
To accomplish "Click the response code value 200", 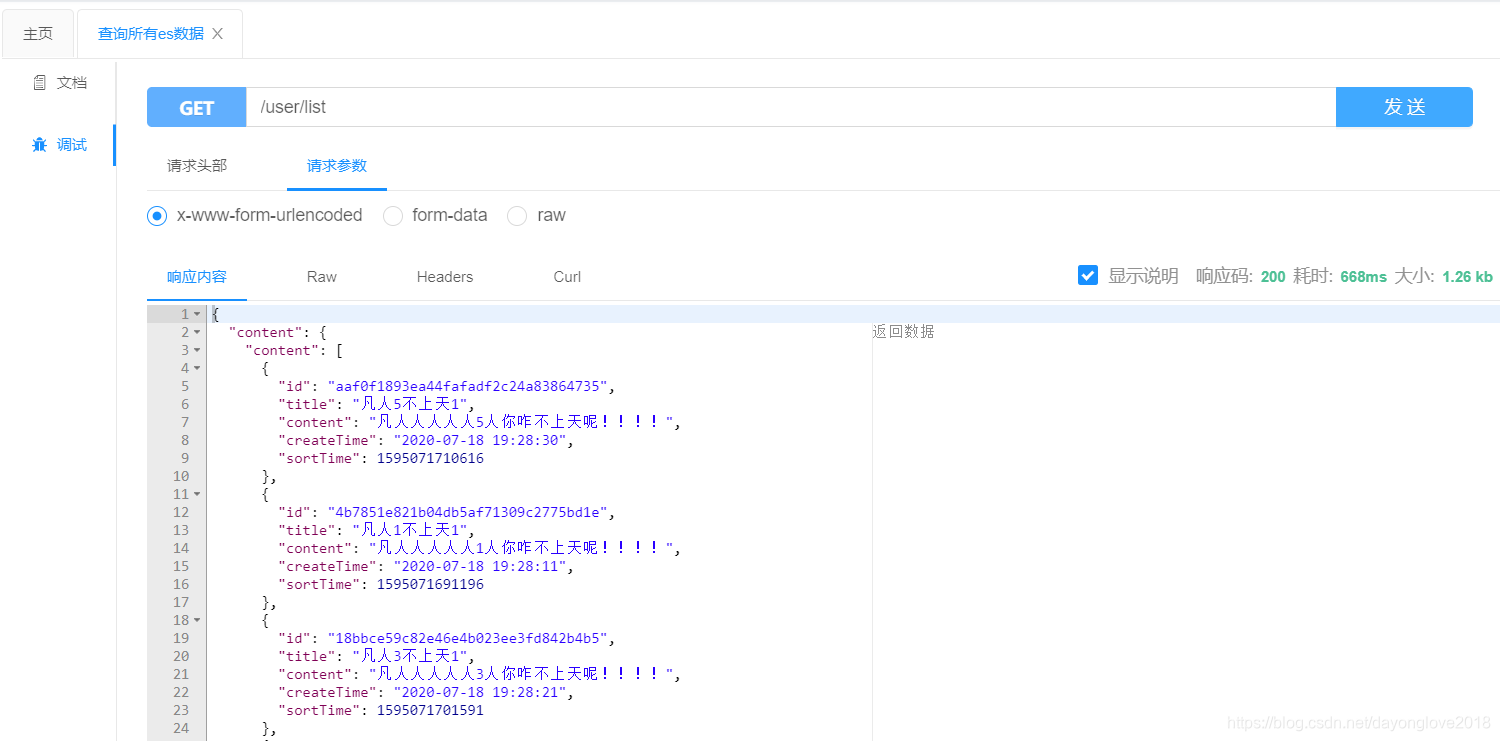I will [x=1273, y=277].
